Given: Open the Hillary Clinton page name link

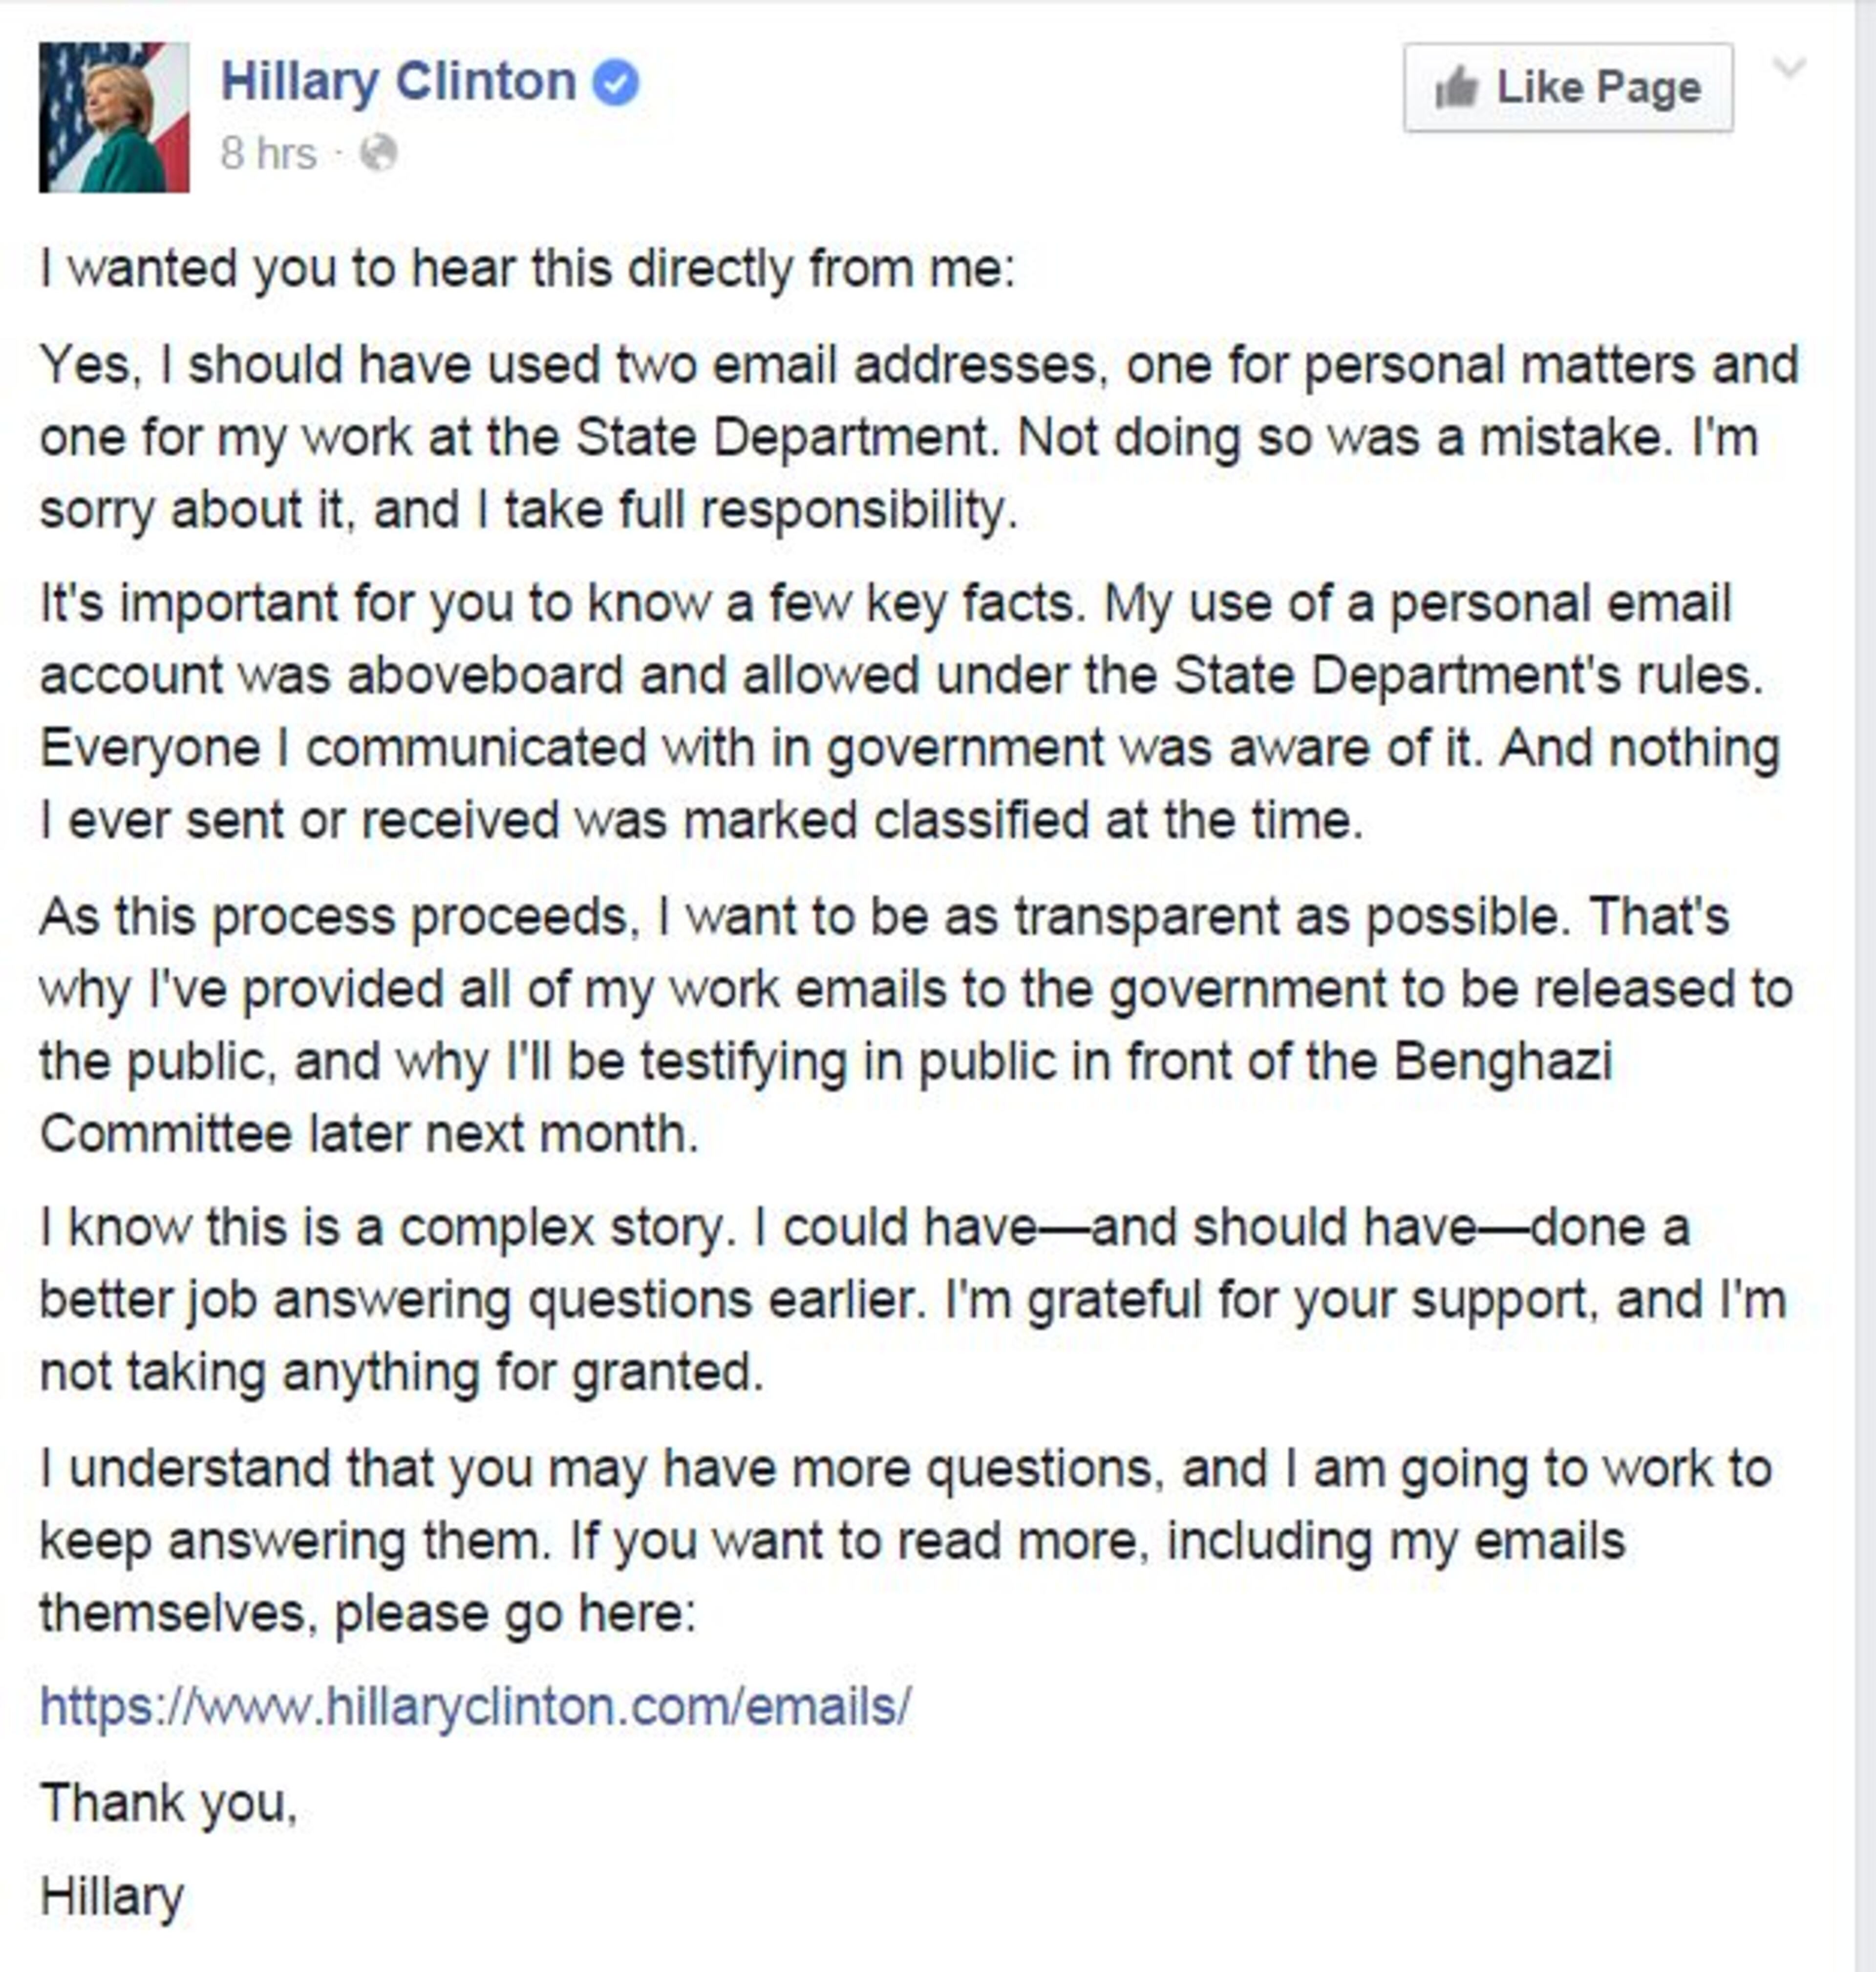Looking at the screenshot, I should 398,82.
